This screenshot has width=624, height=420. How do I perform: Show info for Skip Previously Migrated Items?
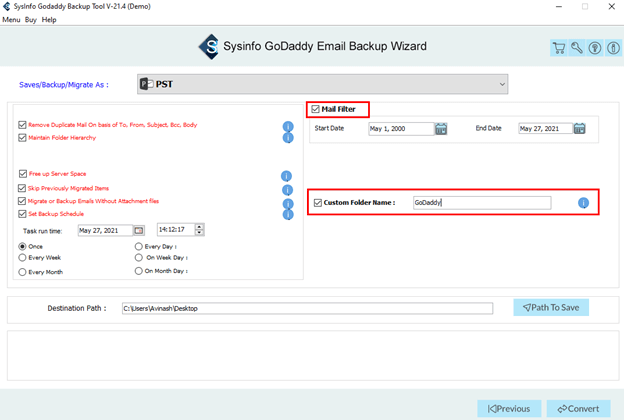[287, 190]
